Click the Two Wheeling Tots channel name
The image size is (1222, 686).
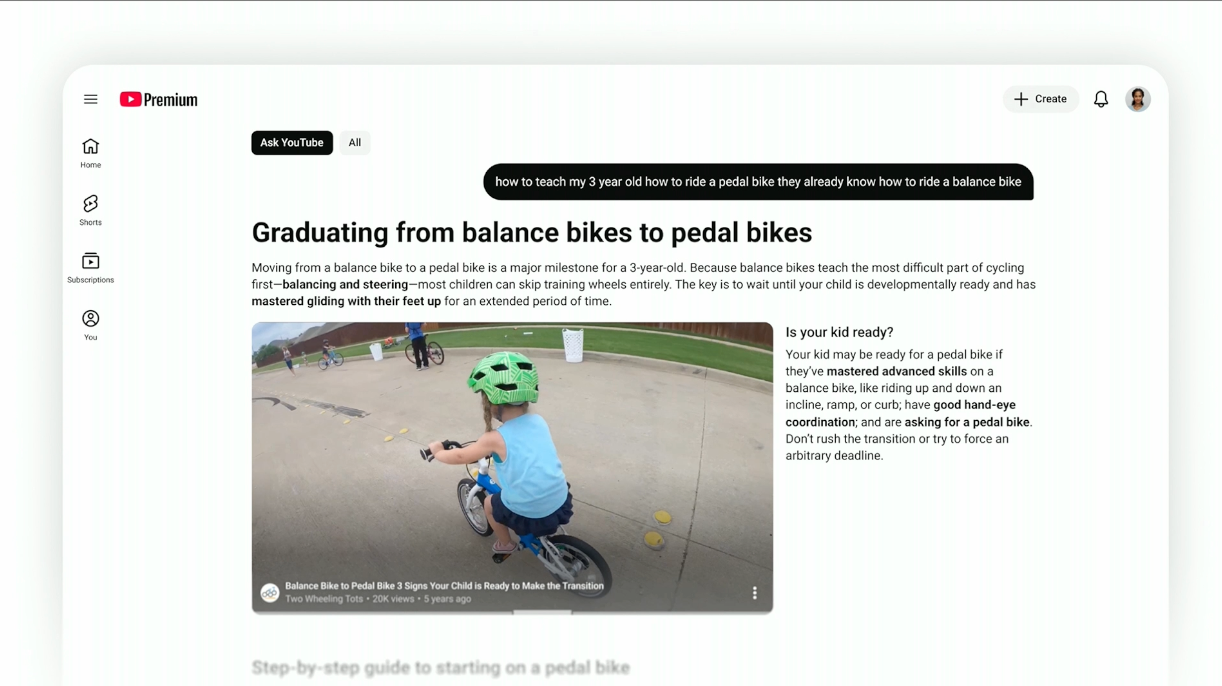point(324,599)
